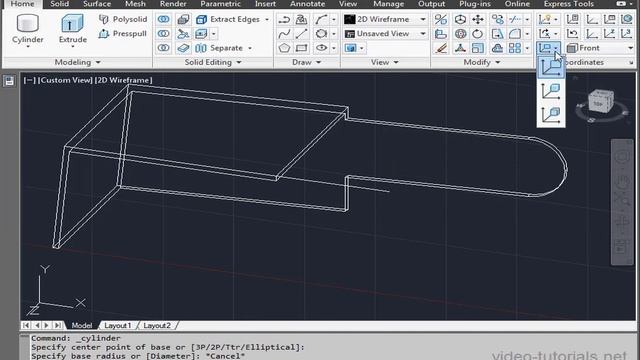640x360 pixels.
Task: Click the Z-Axis Vector UCS icon
Action: (609, 33)
